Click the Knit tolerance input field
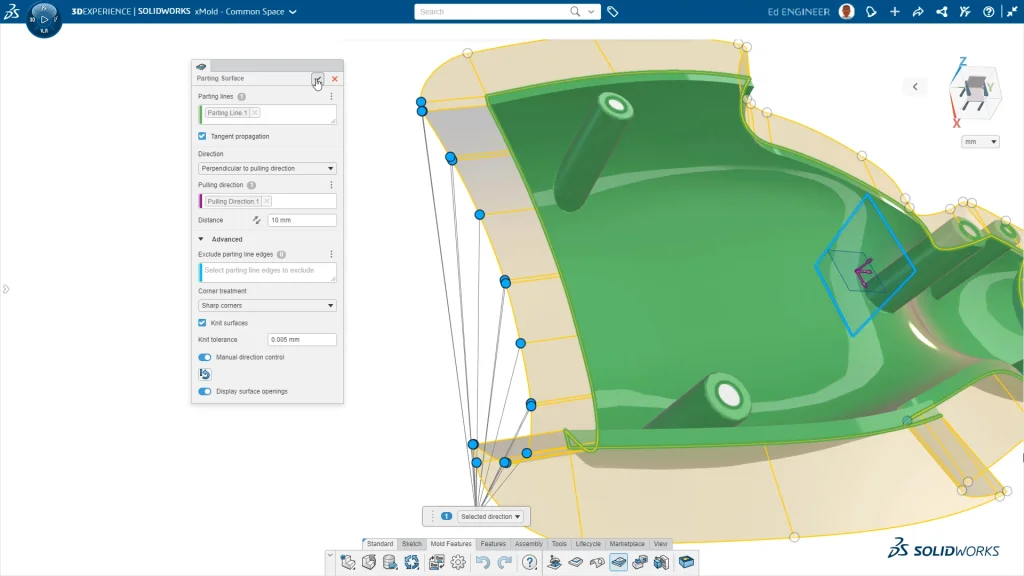 tap(302, 340)
